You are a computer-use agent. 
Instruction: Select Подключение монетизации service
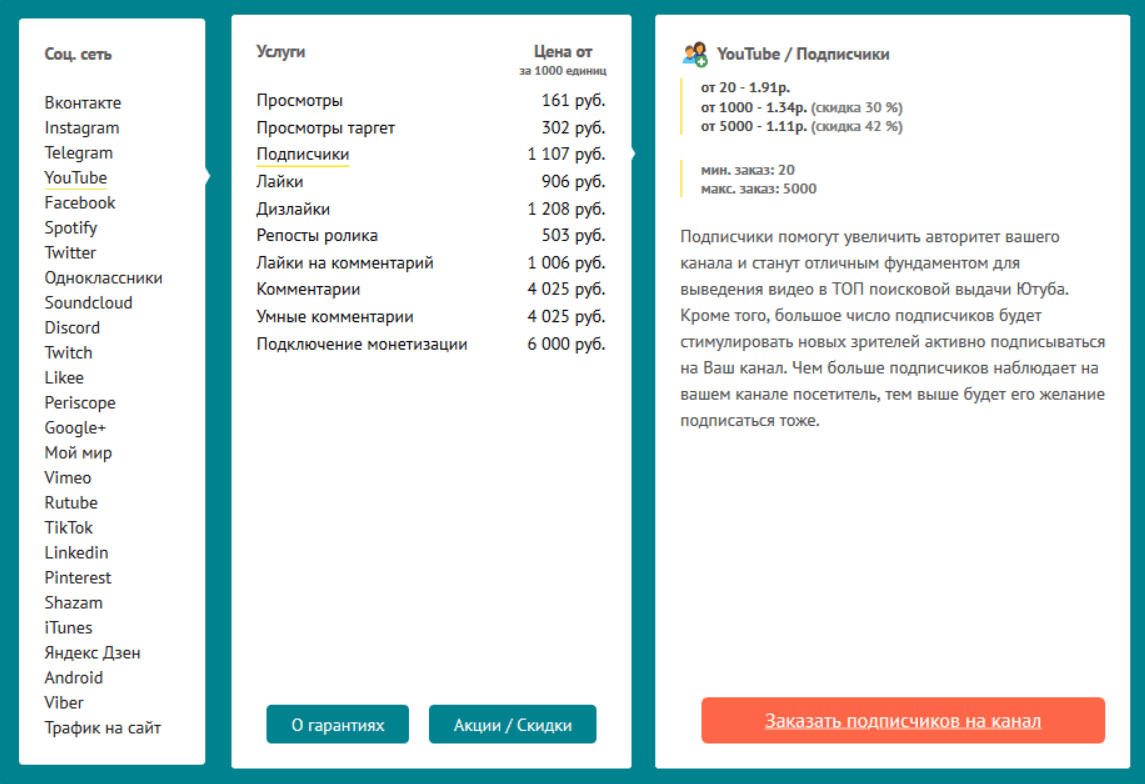(x=361, y=344)
